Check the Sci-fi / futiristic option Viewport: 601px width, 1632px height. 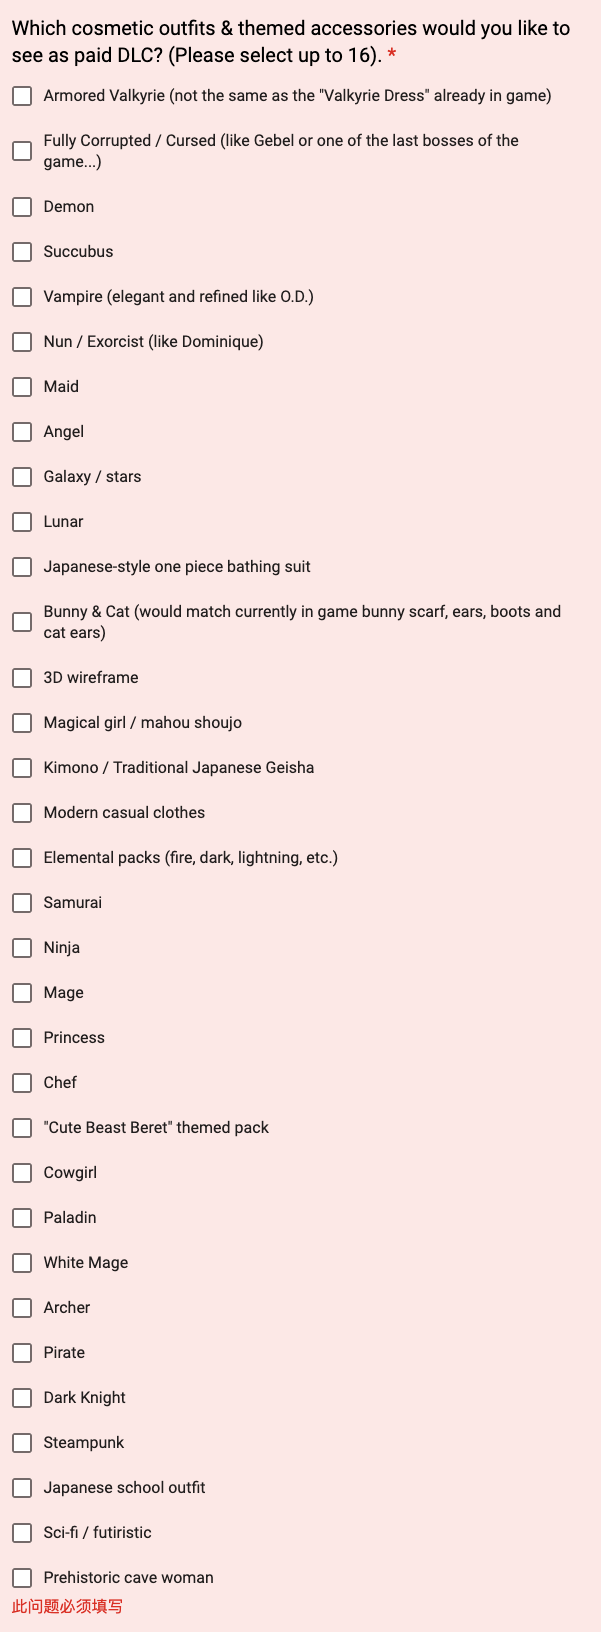[x=22, y=1533]
